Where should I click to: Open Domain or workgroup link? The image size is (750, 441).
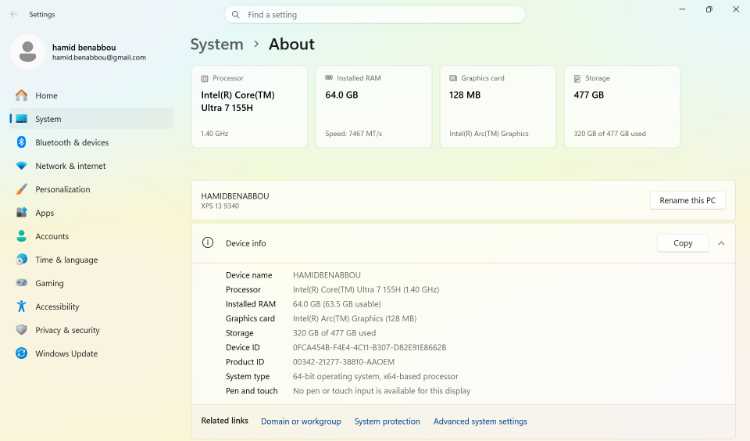tap(301, 421)
